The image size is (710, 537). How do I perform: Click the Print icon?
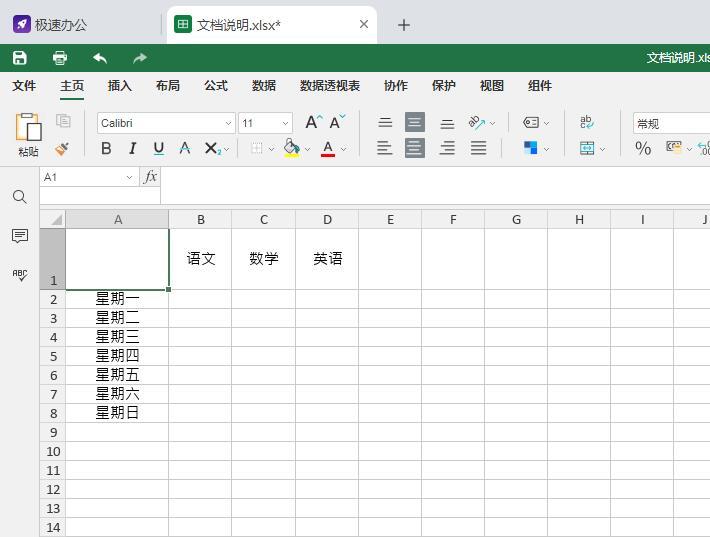60,58
